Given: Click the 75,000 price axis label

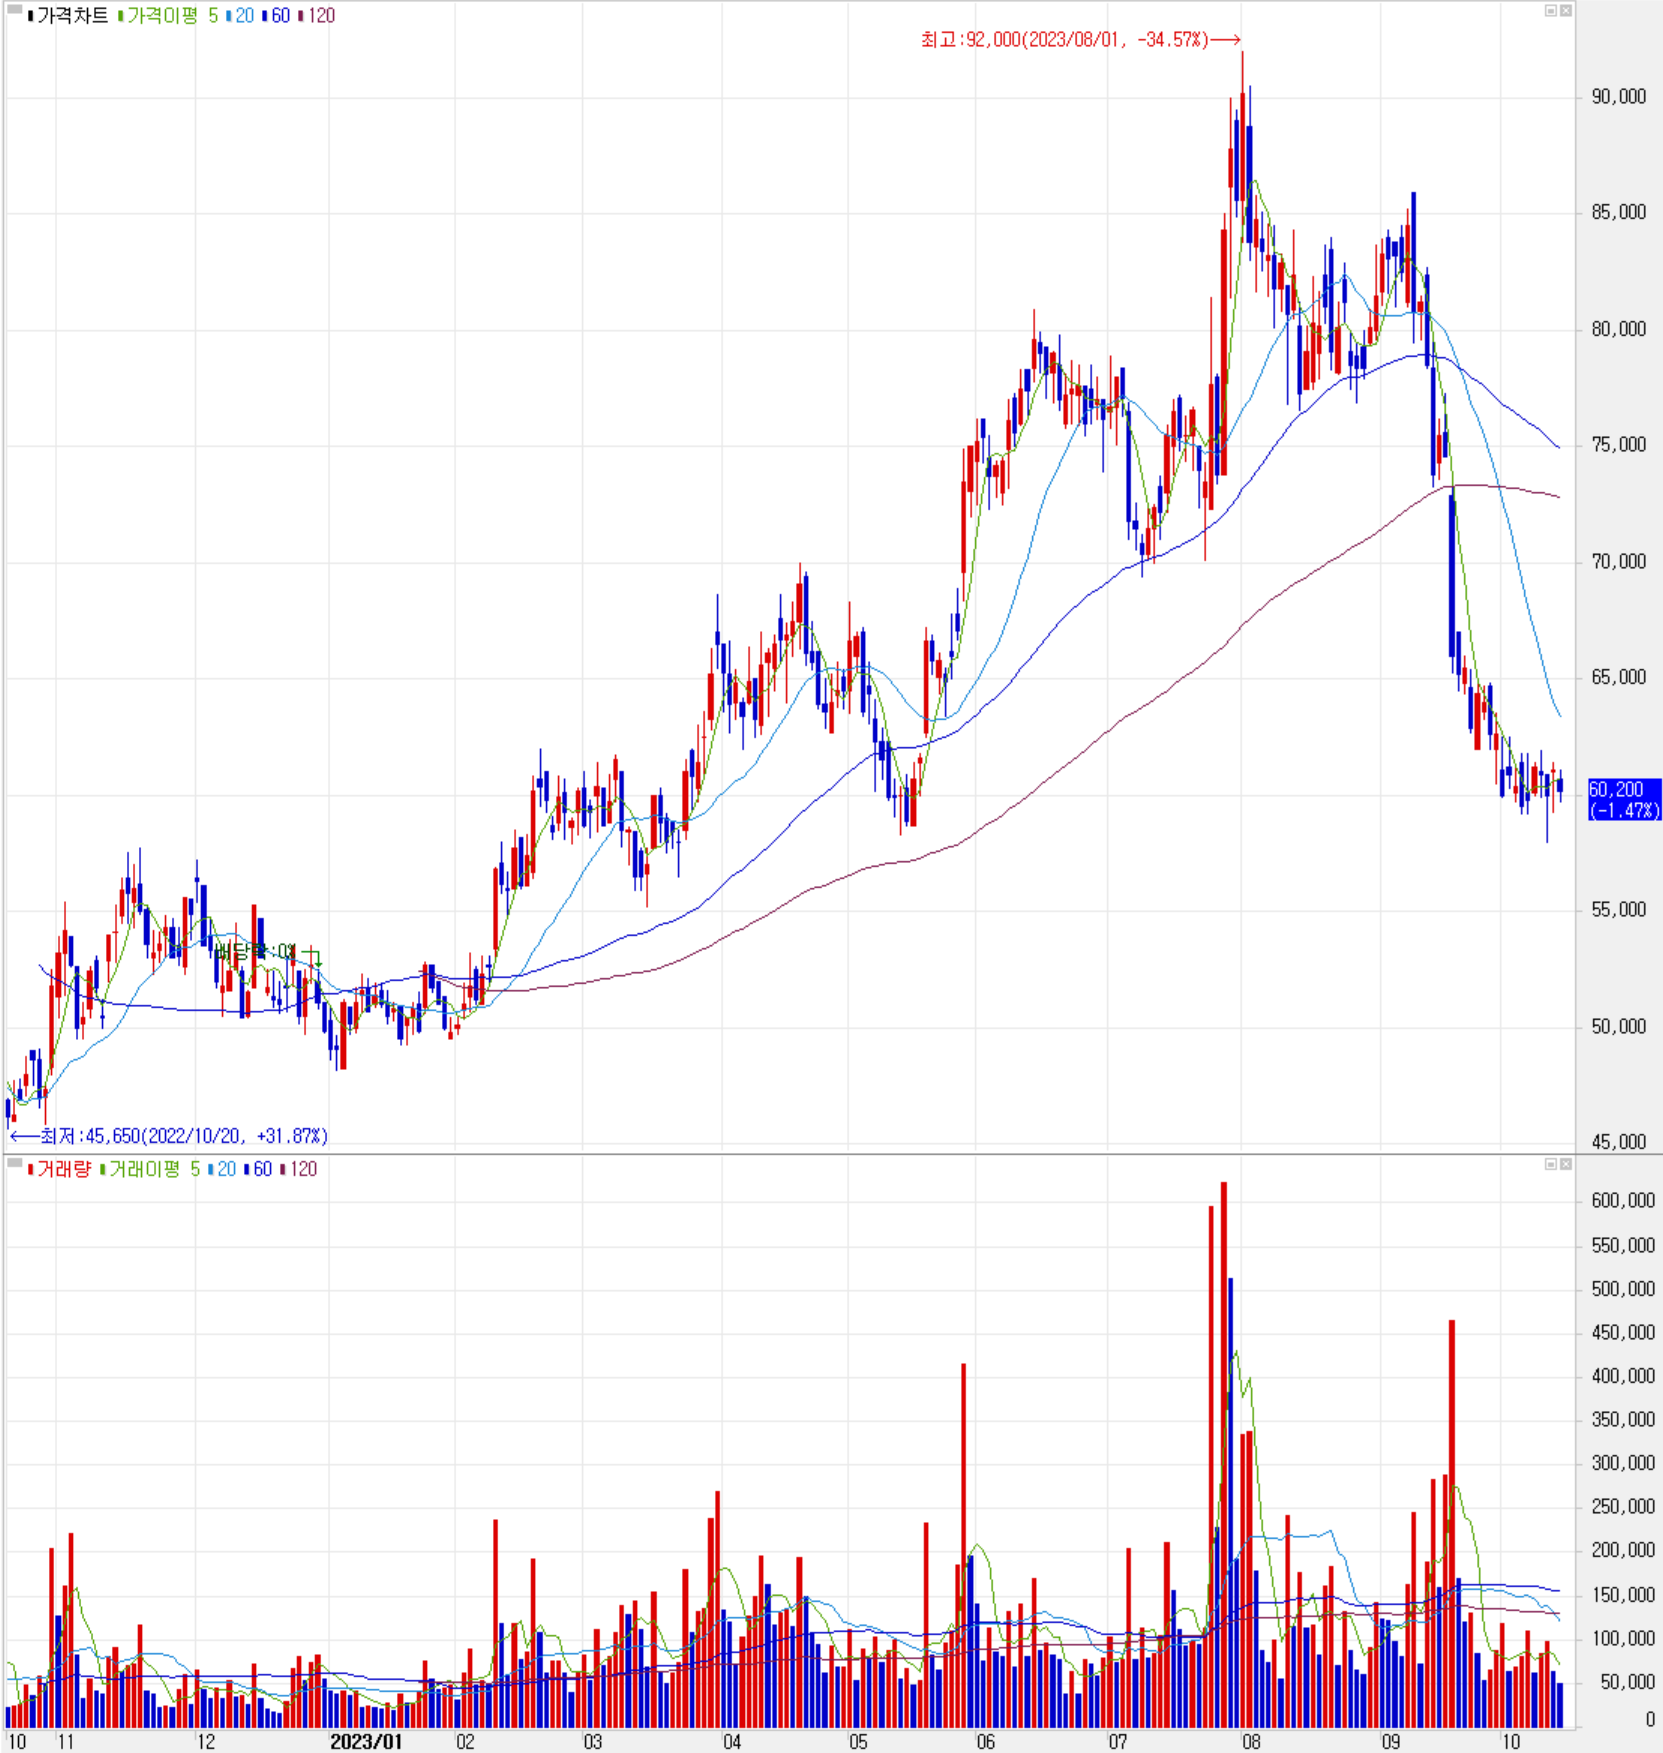Looking at the screenshot, I should 1618,444.
